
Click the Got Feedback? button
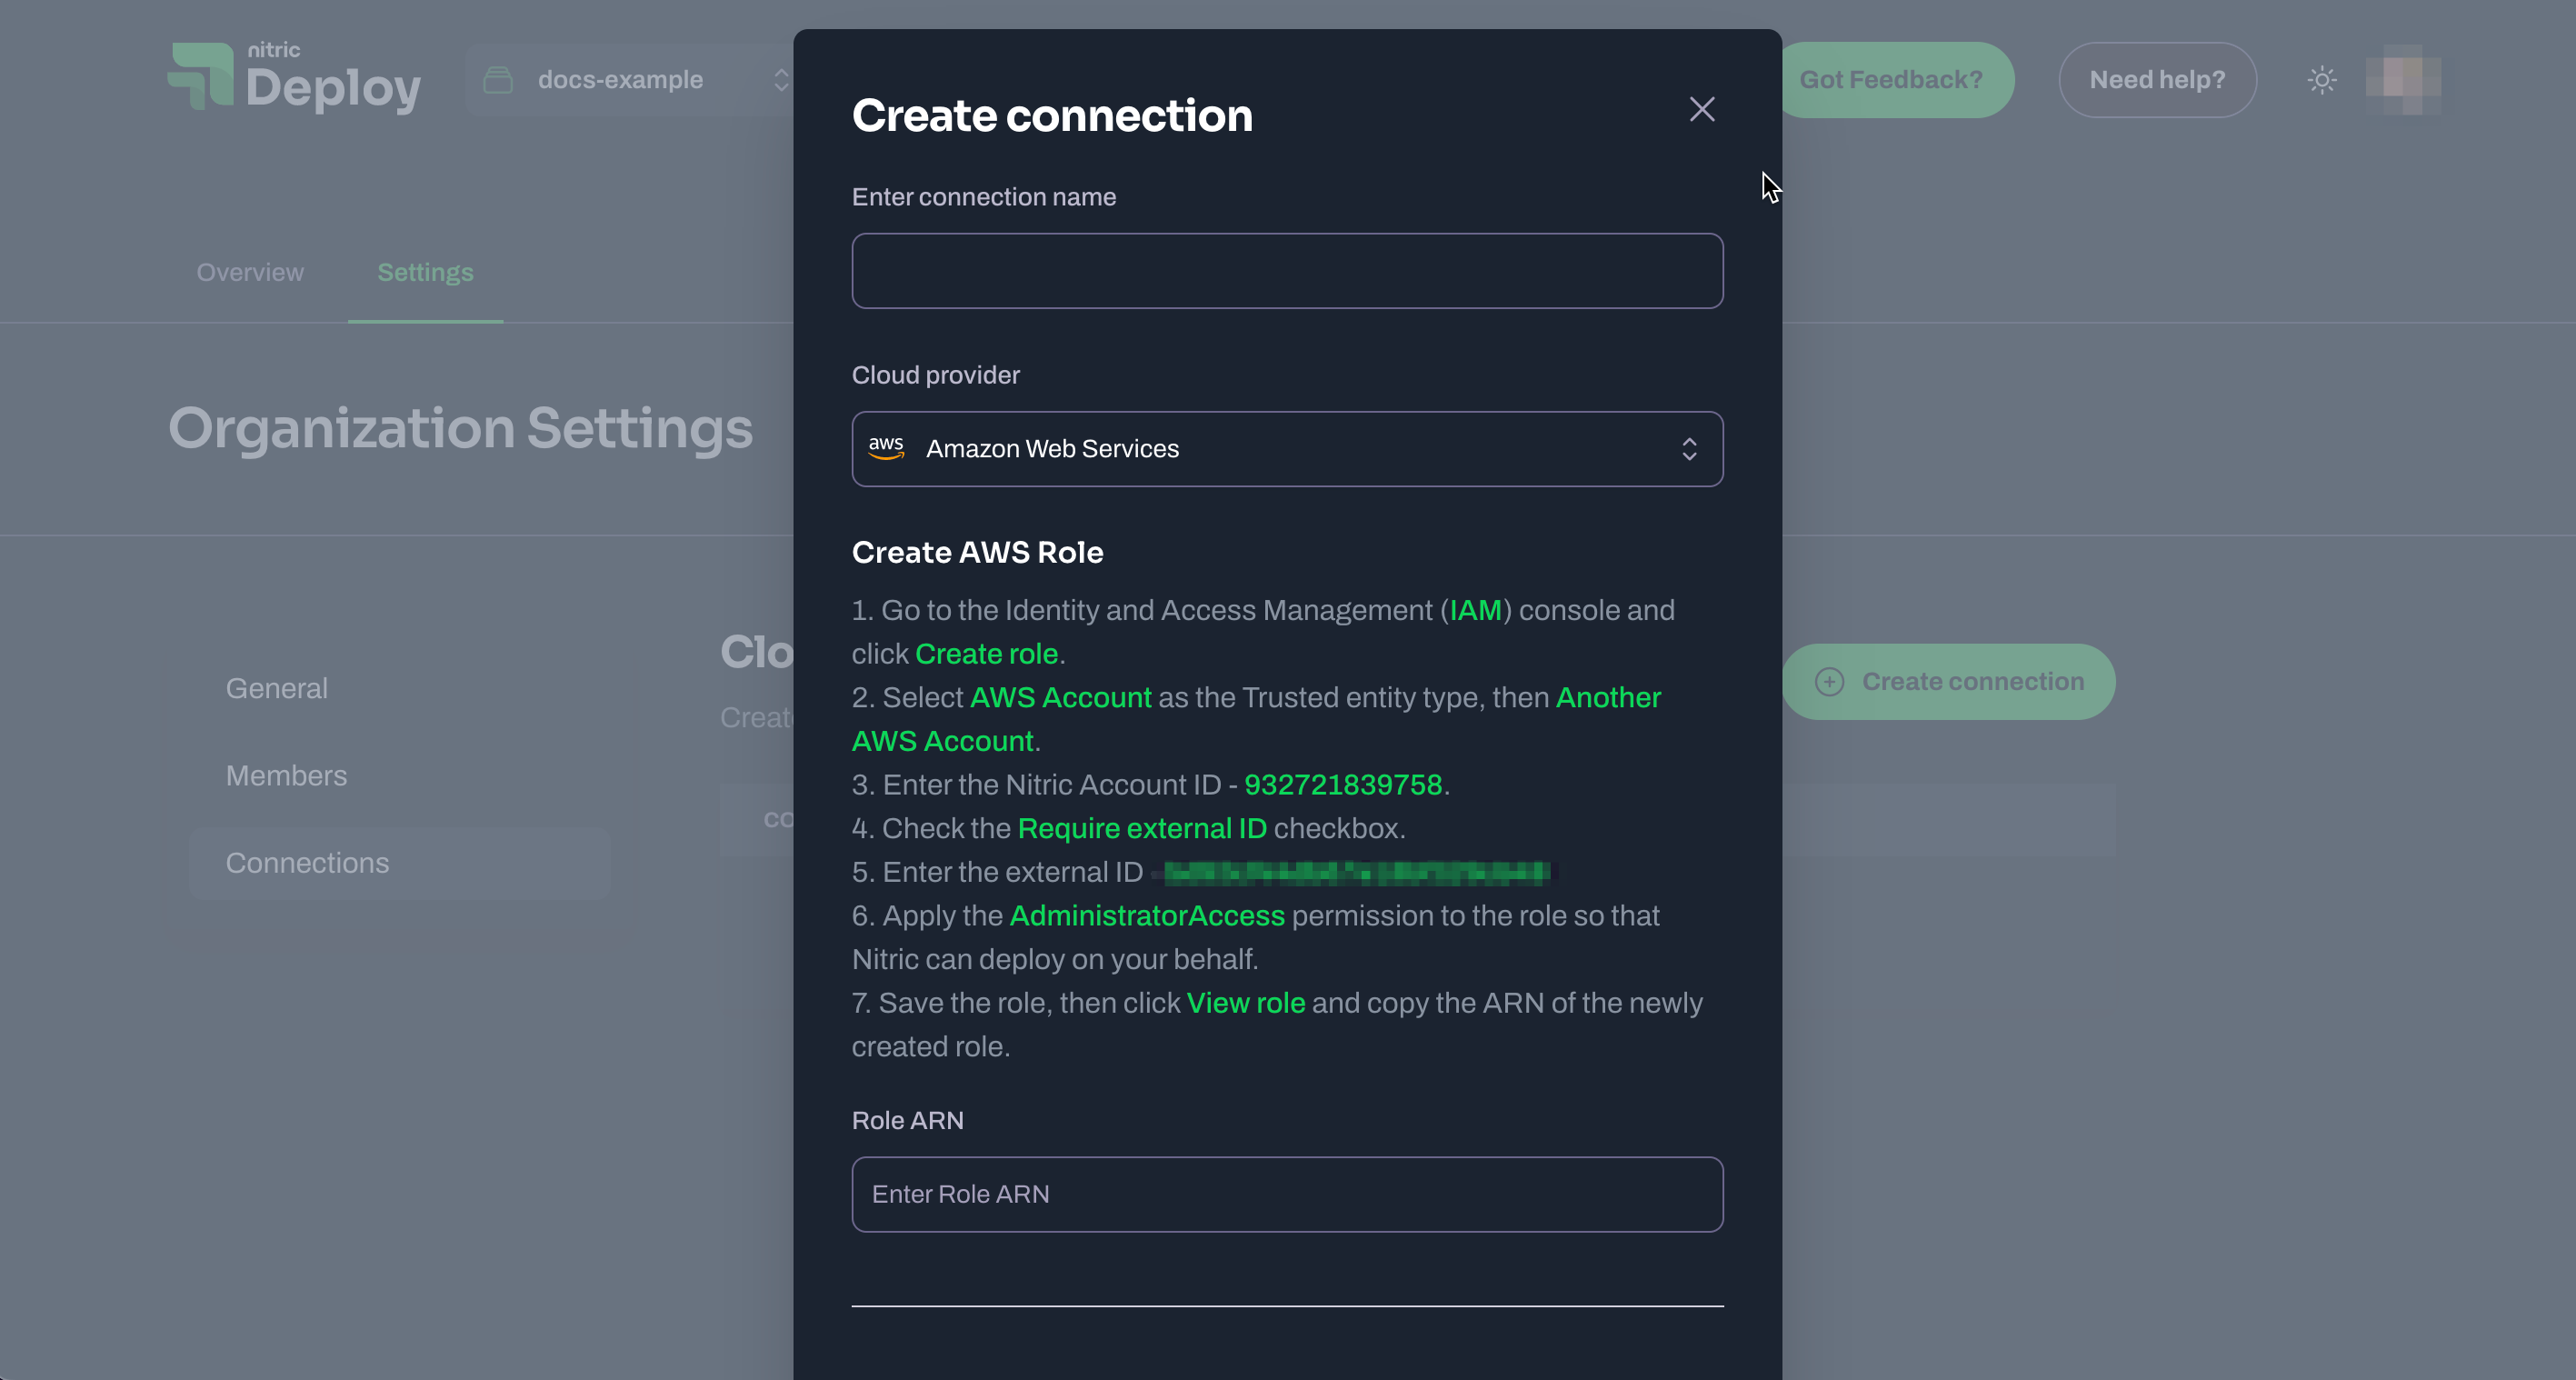click(1891, 80)
